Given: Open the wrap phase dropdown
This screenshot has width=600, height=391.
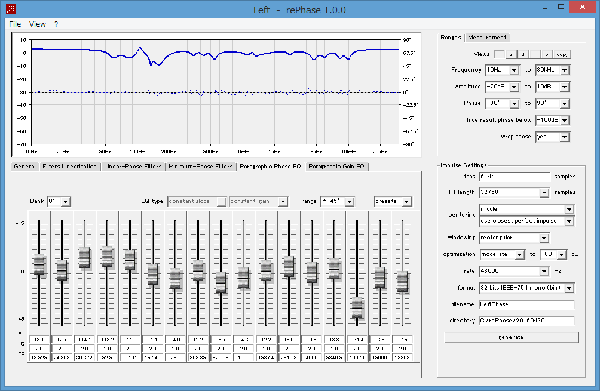Looking at the screenshot, I should pyautogui.click(x=564, y=137).
